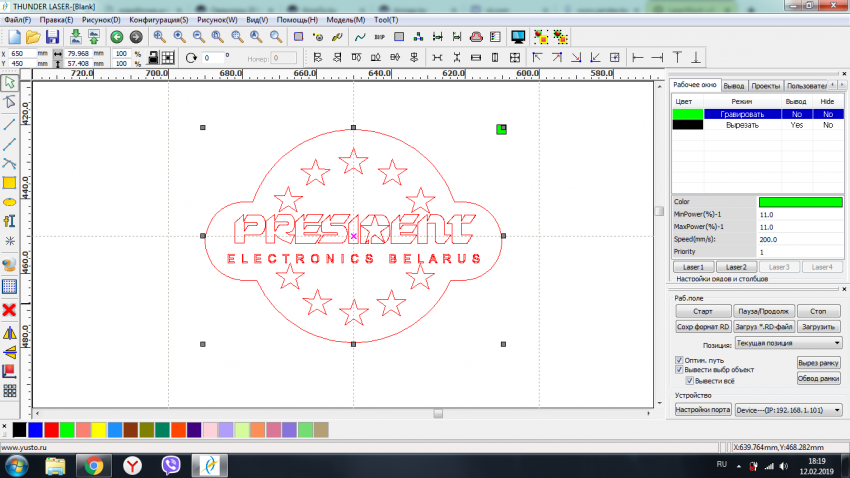850x478 pixels.
Task: Click the Save file floppy disk icon
Action: coord(52,37)
